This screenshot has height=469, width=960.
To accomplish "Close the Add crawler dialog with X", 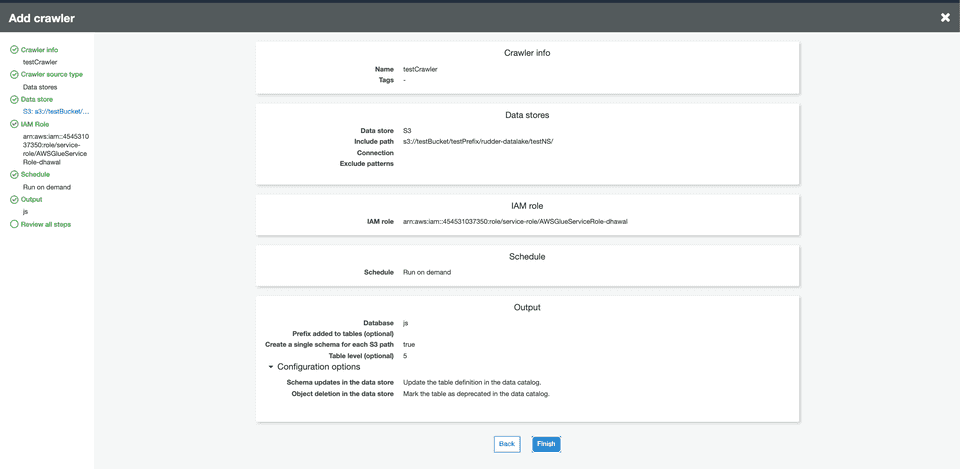I will click(x=945, y=17).
